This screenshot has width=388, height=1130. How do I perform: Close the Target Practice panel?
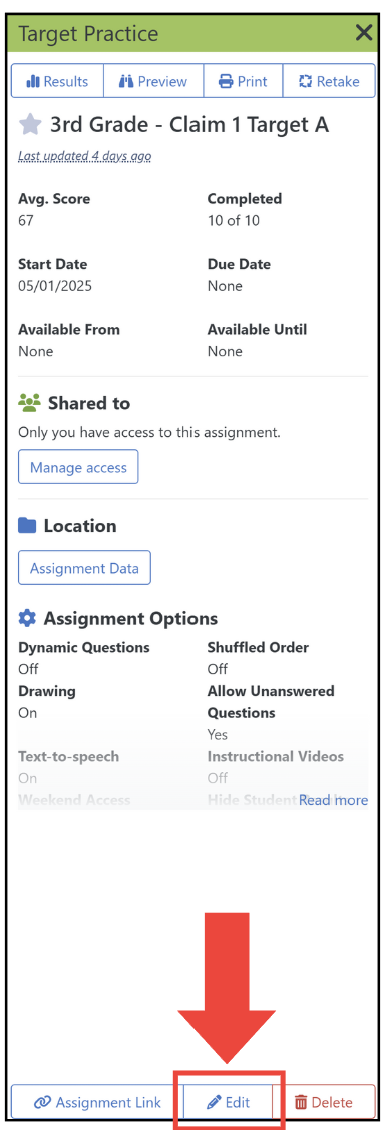pos(364,32)
